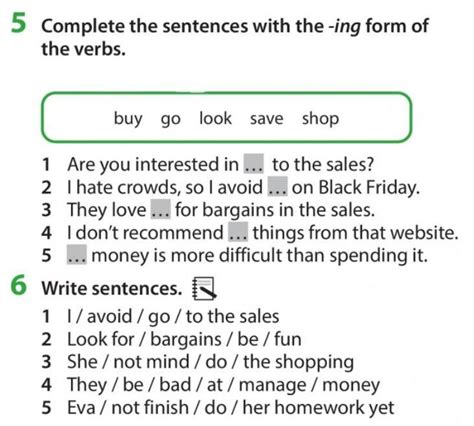Click the green exercise number 6
The height and width of the screenshot is (426, 474).
pyautogui.click(x=19, y=286)
